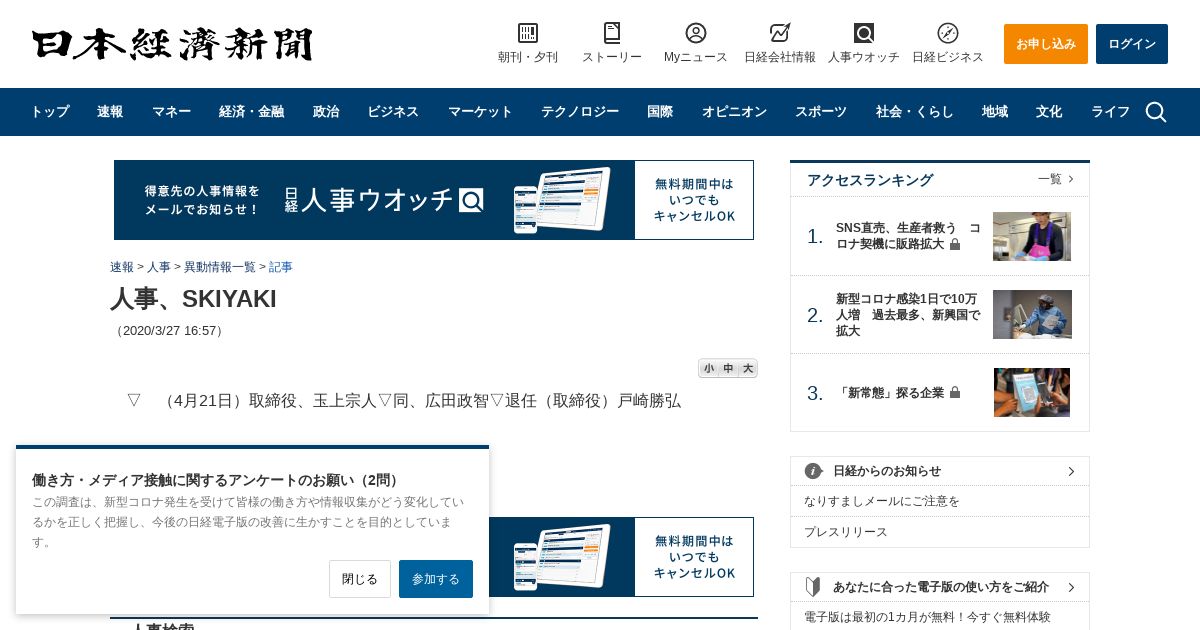1200x630 pixels.
Task: Set font size to 大
Action: (x=747, y=369)
